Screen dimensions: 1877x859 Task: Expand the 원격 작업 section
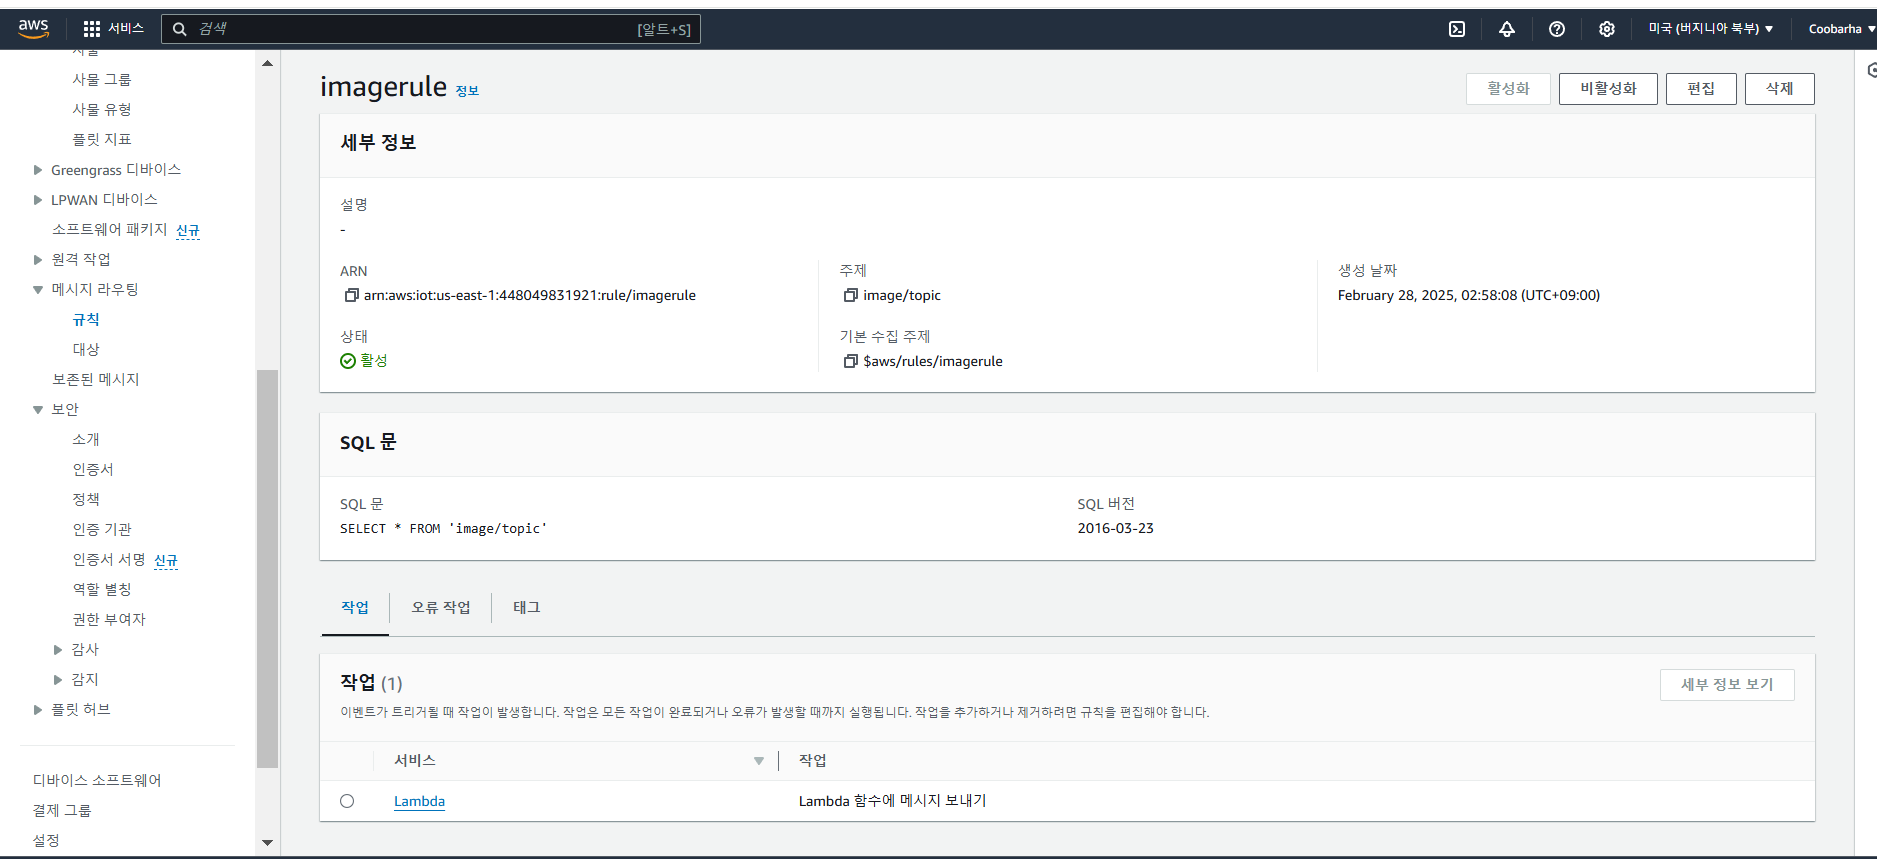(x=38, y=260)
